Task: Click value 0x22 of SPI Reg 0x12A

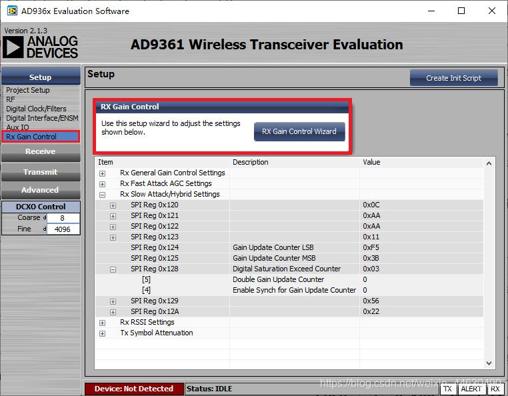Action: tap(371, 311)
